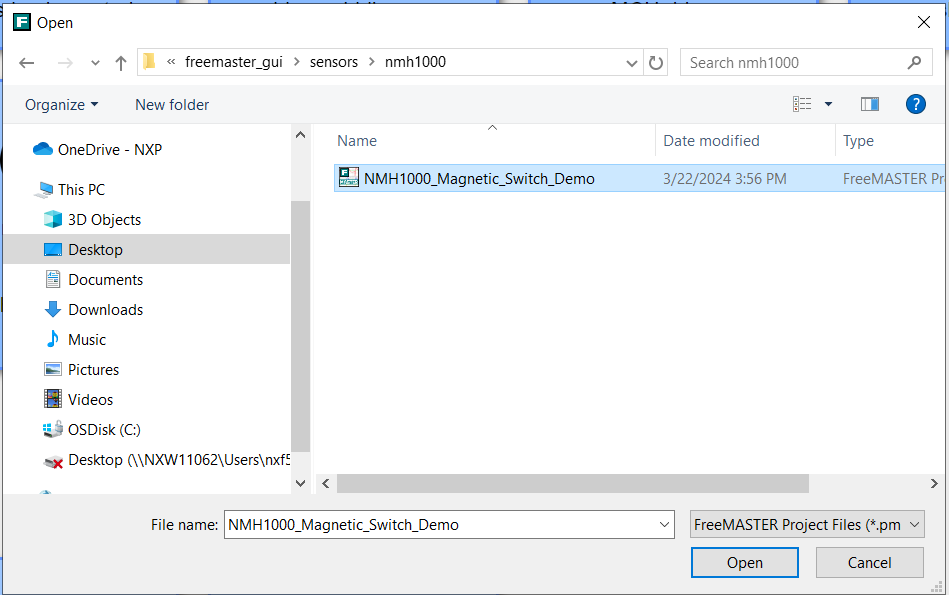
Task: Open the Music folder
Action: pos(87,340)
